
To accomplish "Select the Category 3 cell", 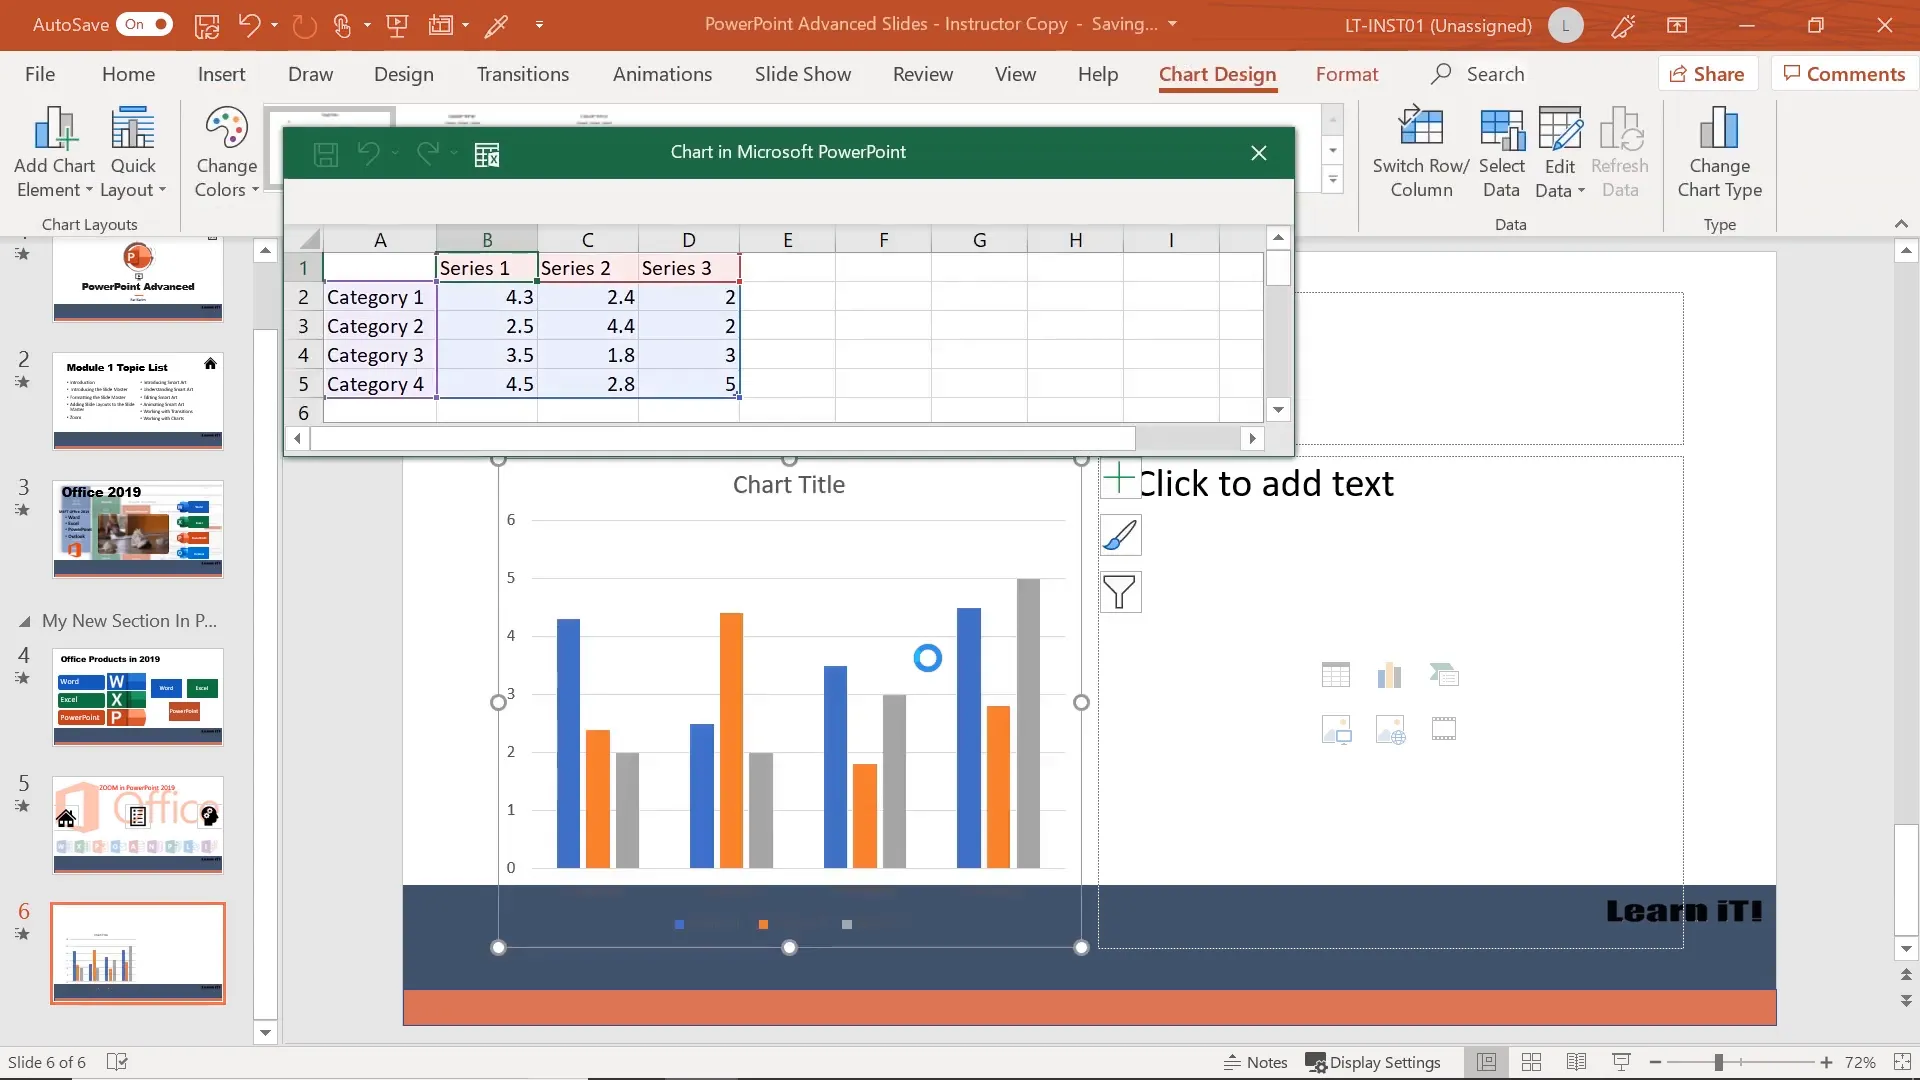I will 379,355.
